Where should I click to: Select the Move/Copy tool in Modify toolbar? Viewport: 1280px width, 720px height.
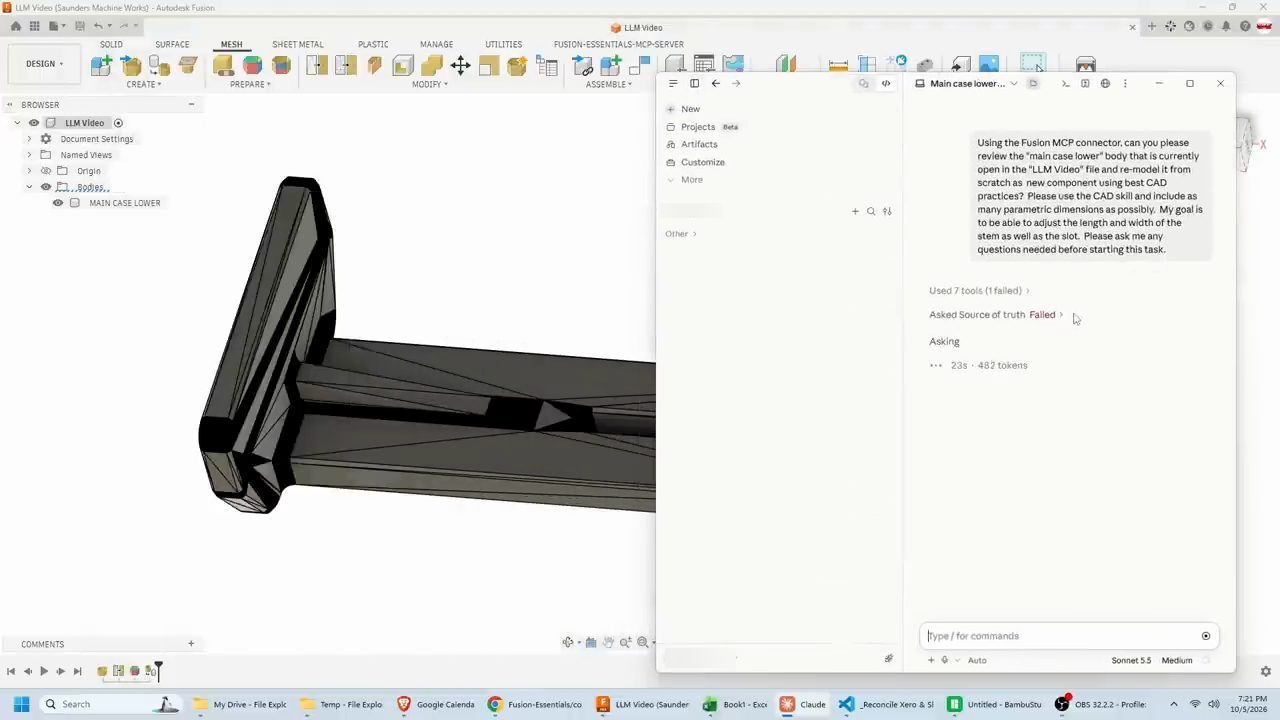[x=460, y=65]
